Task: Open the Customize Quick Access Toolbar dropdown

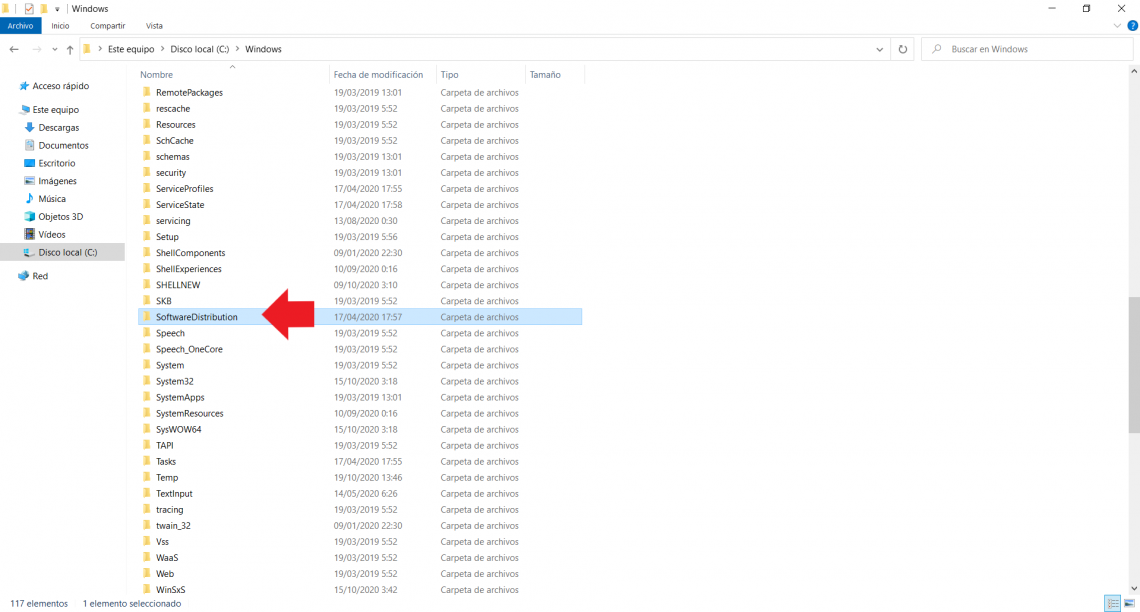Action: click(57, 8)
